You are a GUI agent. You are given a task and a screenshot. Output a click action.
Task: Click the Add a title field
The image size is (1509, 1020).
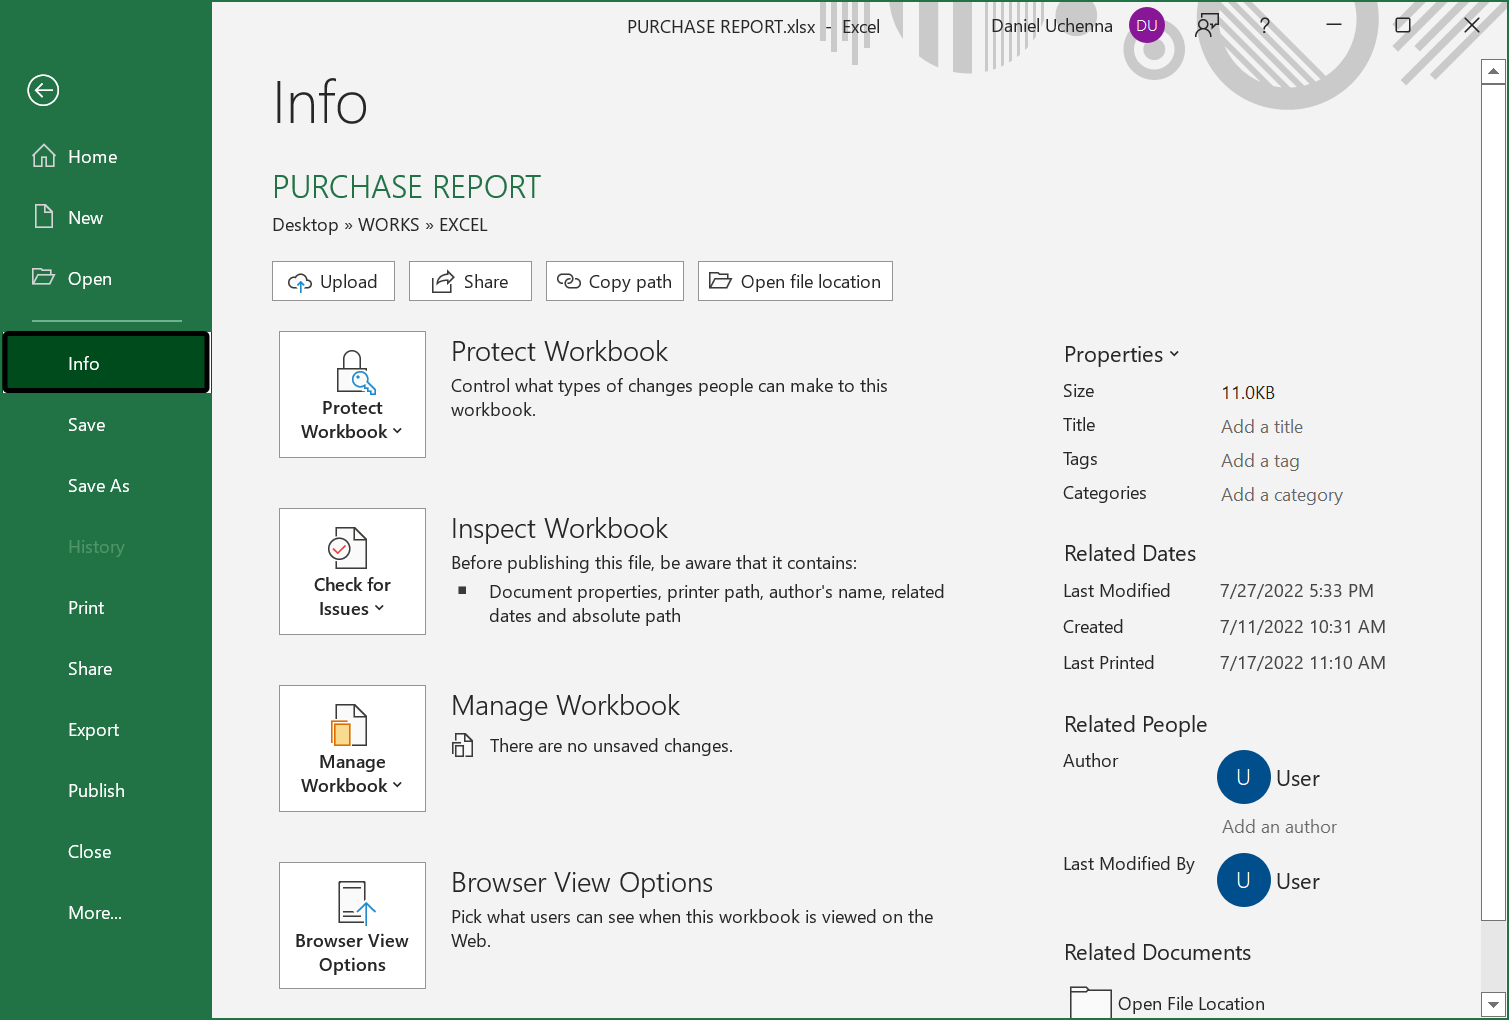[x=1261, y=427]
